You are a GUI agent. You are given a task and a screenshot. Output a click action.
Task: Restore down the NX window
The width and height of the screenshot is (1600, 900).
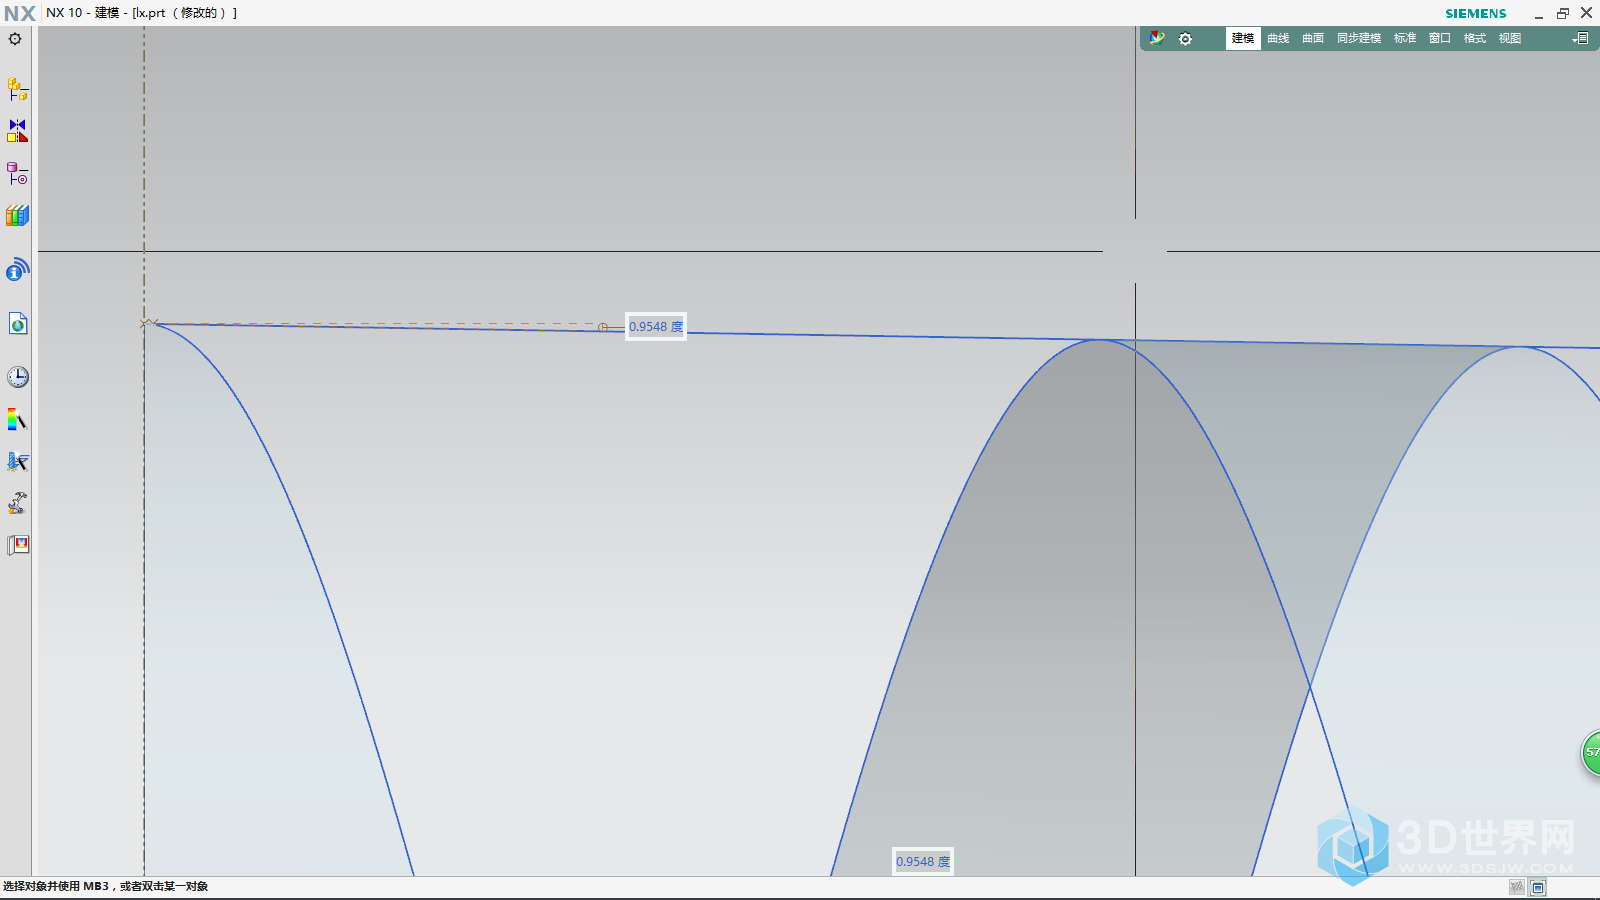pyautogui.click(x=1563, y=13)
